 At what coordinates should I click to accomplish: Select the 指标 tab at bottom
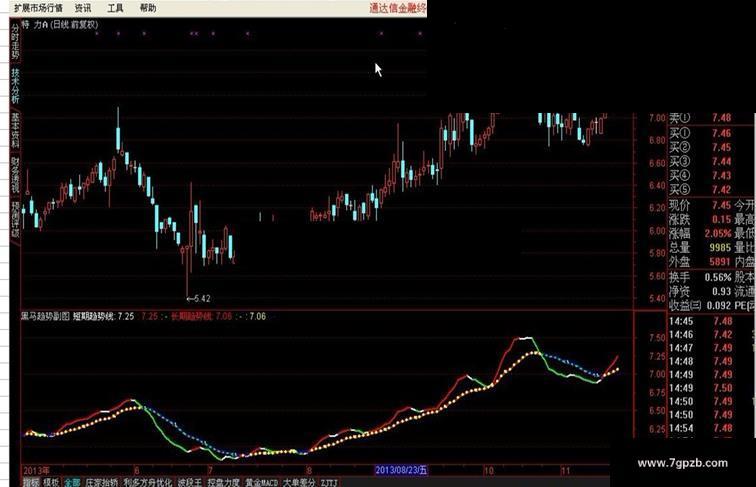point(31,482)
